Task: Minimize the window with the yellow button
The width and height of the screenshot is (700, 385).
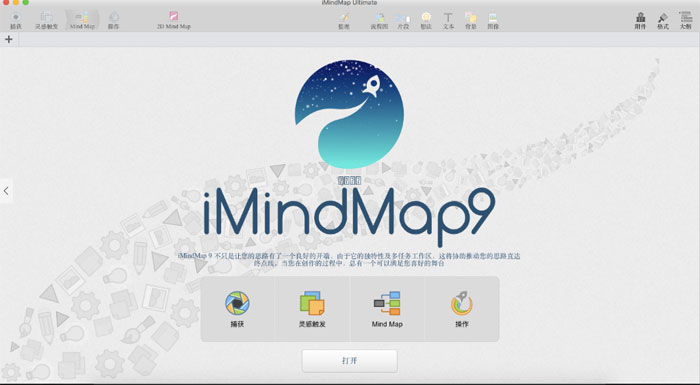Action: (x=16, y=2)
